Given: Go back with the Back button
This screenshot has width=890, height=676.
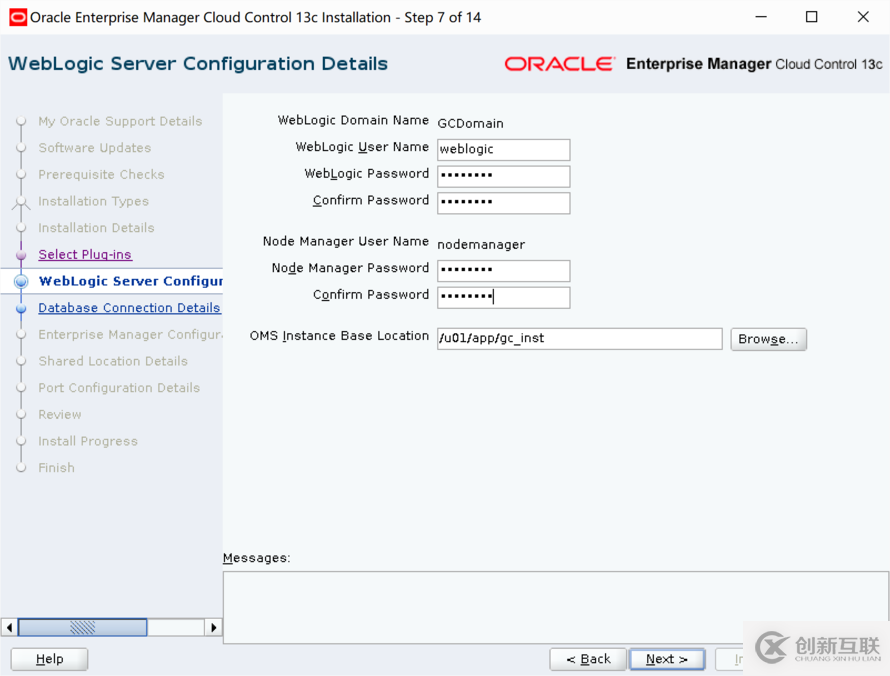Looking at the screenshot, I should click(x=588, y=659).
